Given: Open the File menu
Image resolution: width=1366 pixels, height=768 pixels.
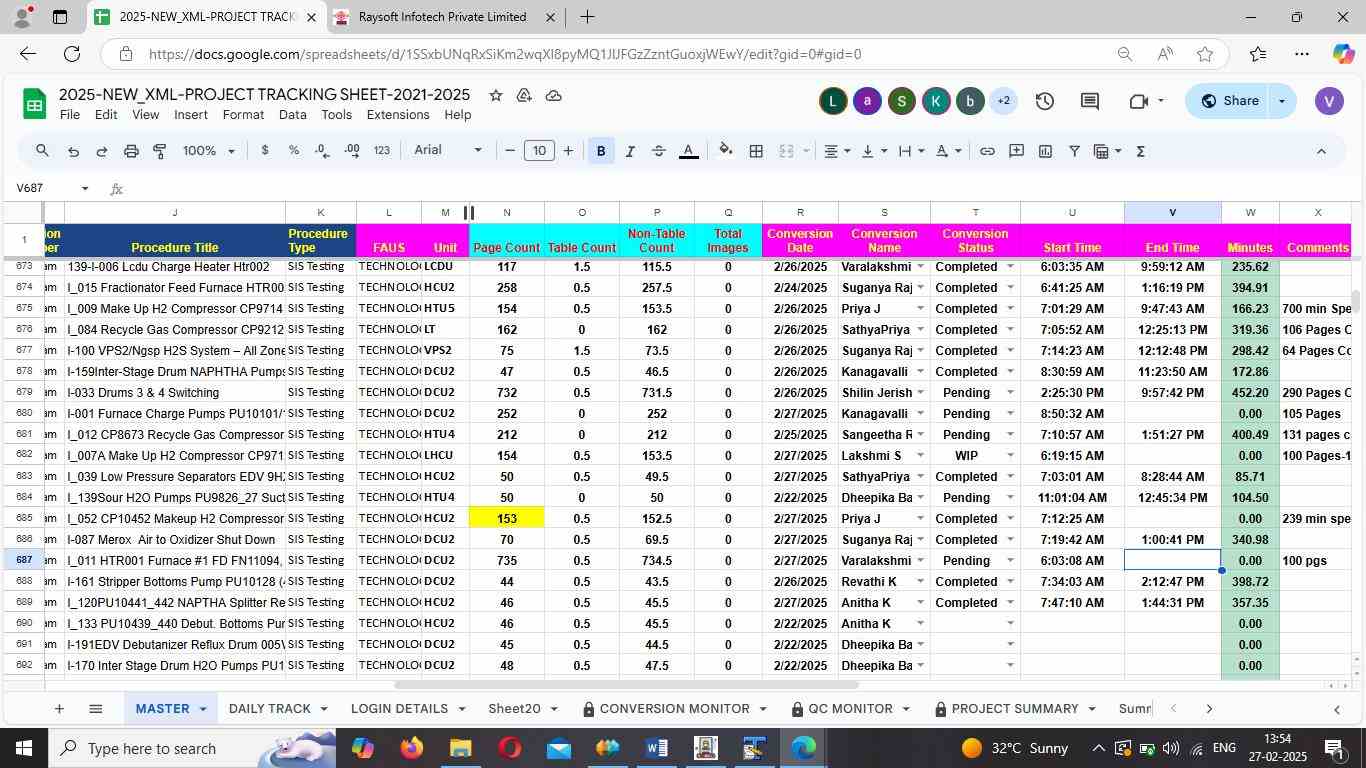Looking at the screenshot, I should 70,115.
